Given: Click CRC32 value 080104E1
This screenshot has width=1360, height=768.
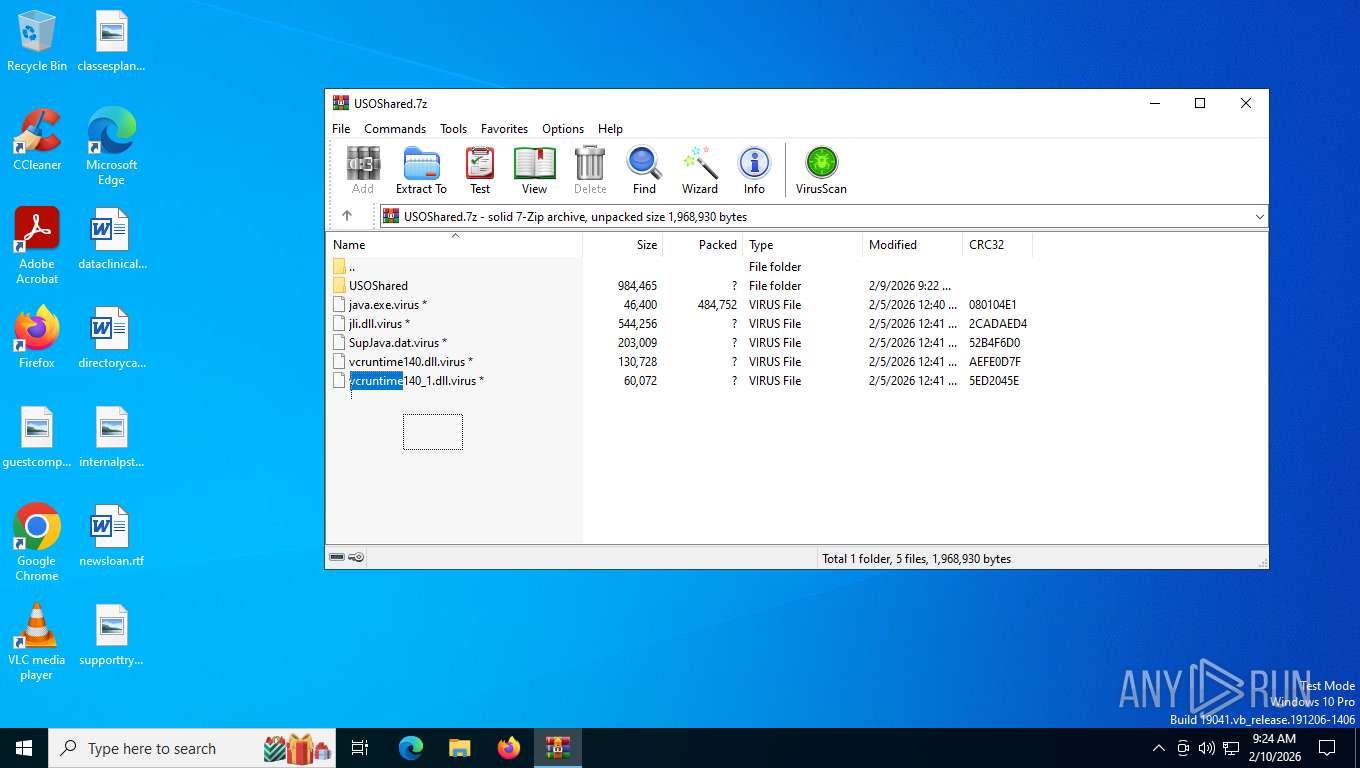Looking at the screenshot, I should click(x=992, y=305).
